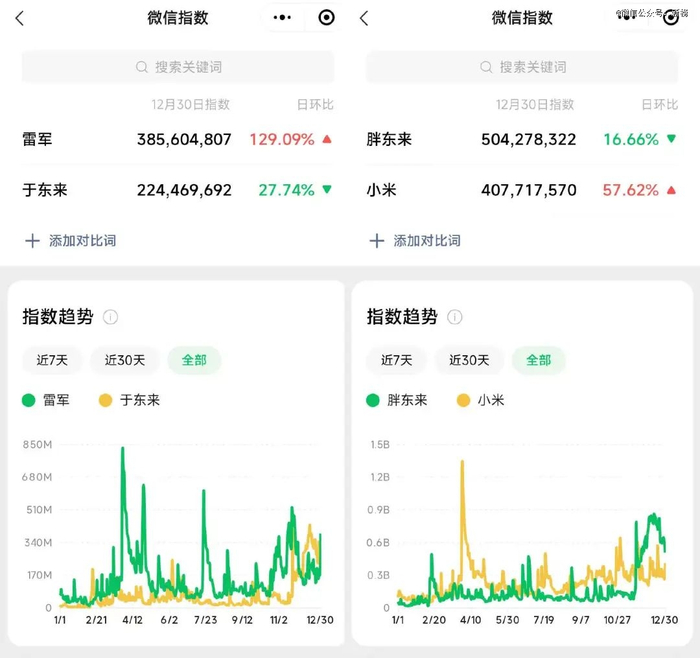Click the 雷军 peak near 4/12 on chart
This screenshot has width=700, height=658.
tap(123, 448)
